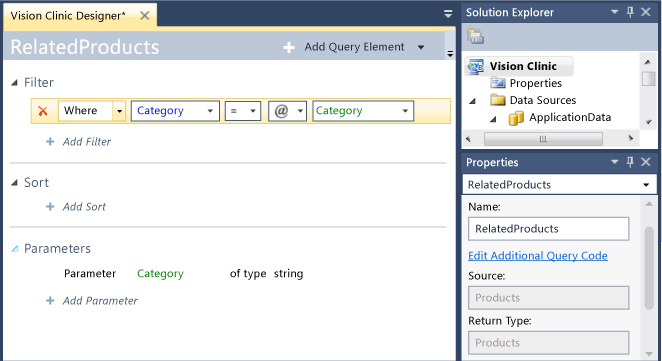
Task: Close the Solution Explorer panel
Action: [x=646, y=12]
